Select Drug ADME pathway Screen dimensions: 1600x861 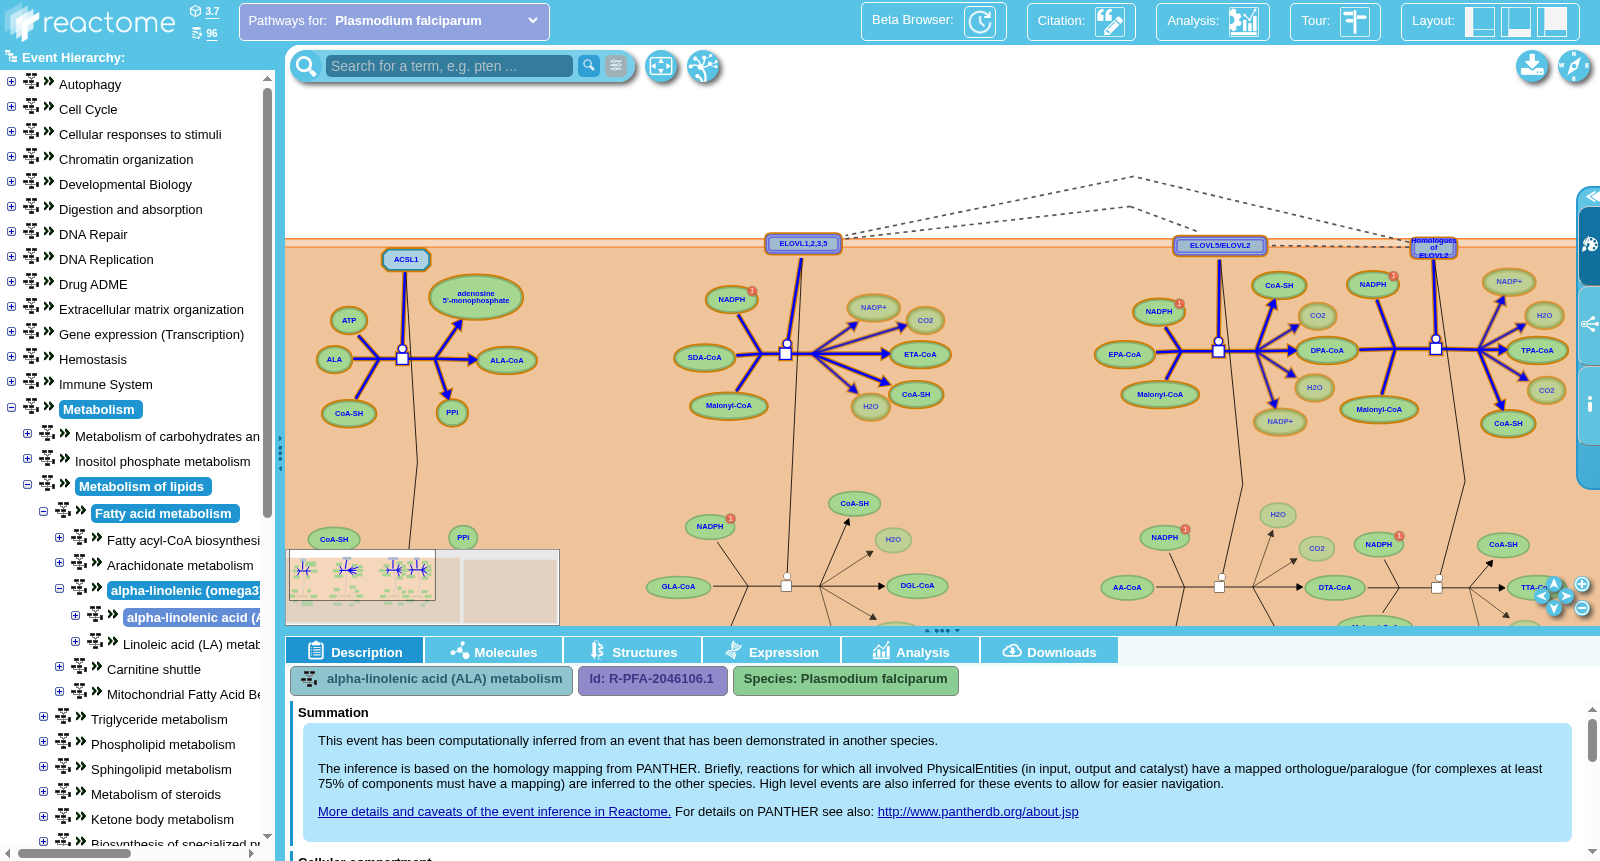coord(93,284)
